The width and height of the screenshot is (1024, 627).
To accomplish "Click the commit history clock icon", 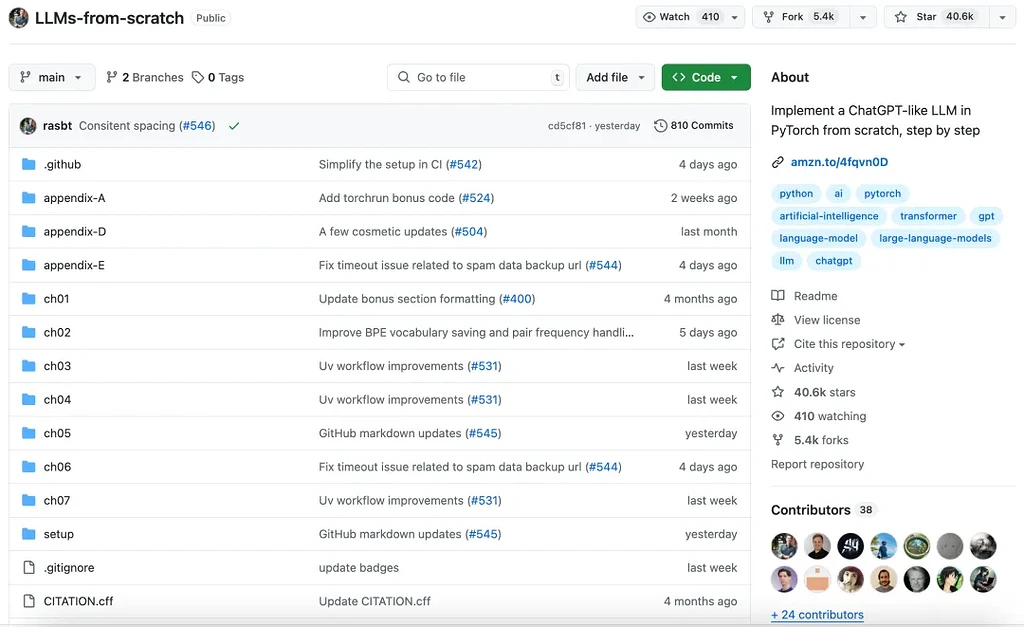I will pos(660,125).
